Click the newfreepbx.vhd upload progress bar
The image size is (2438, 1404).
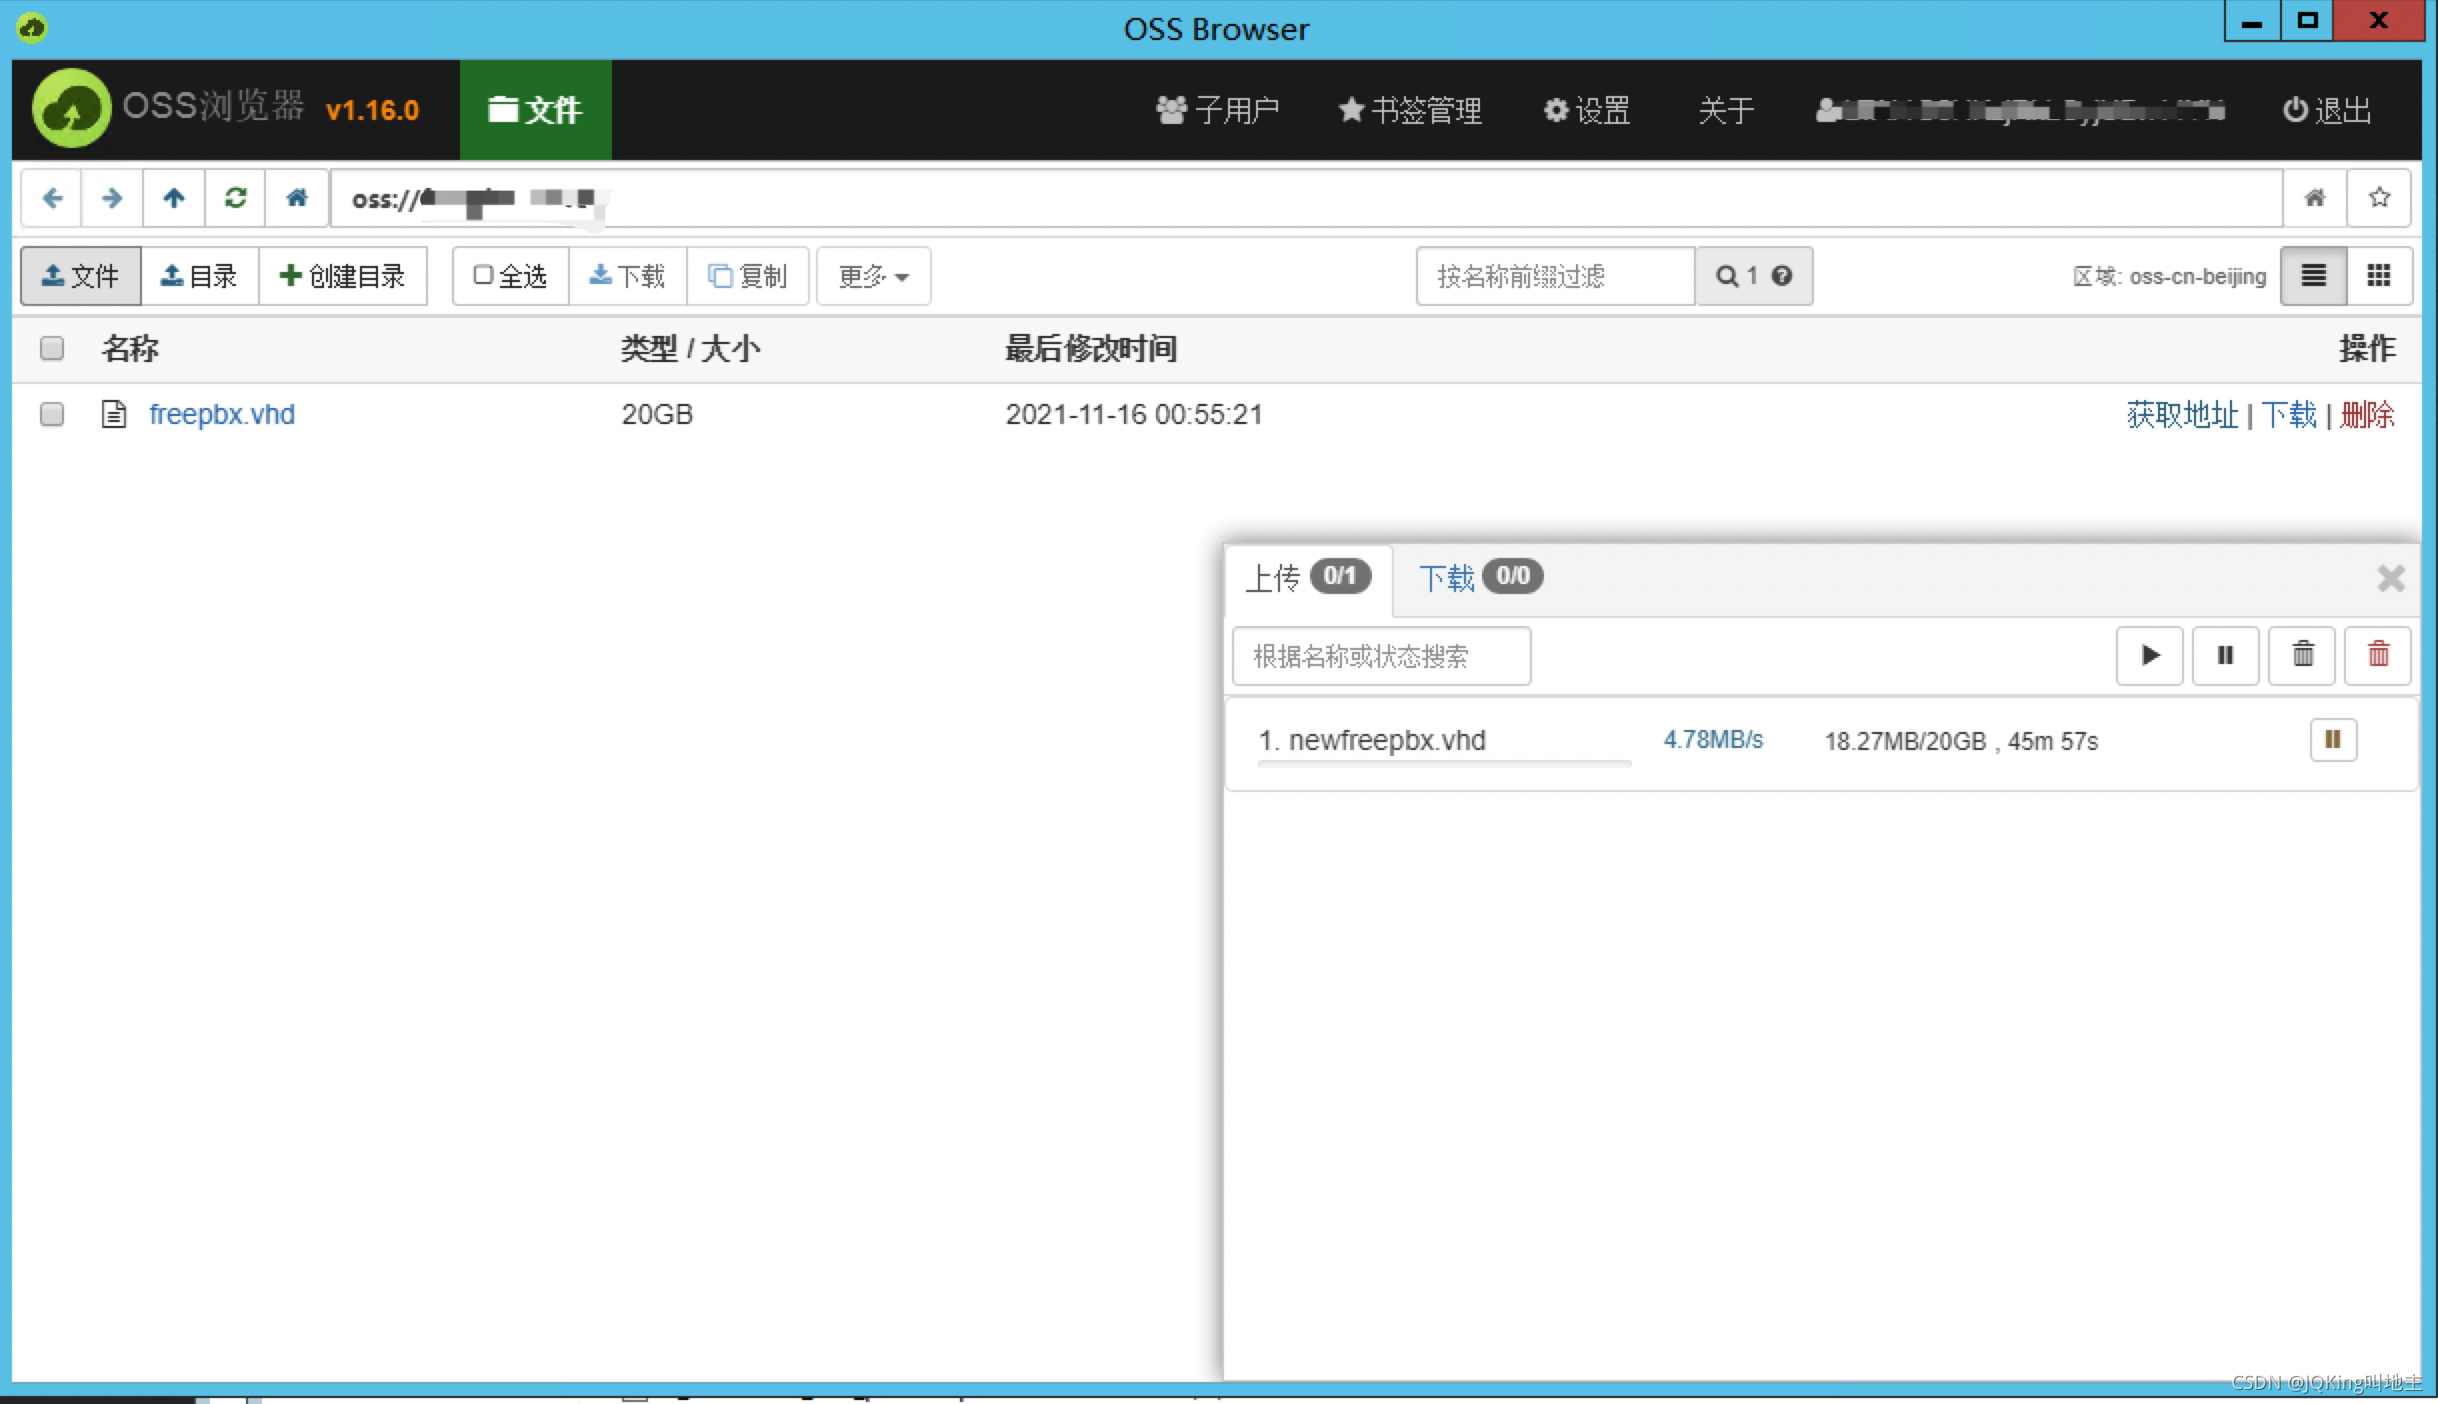click(1444, 764)
